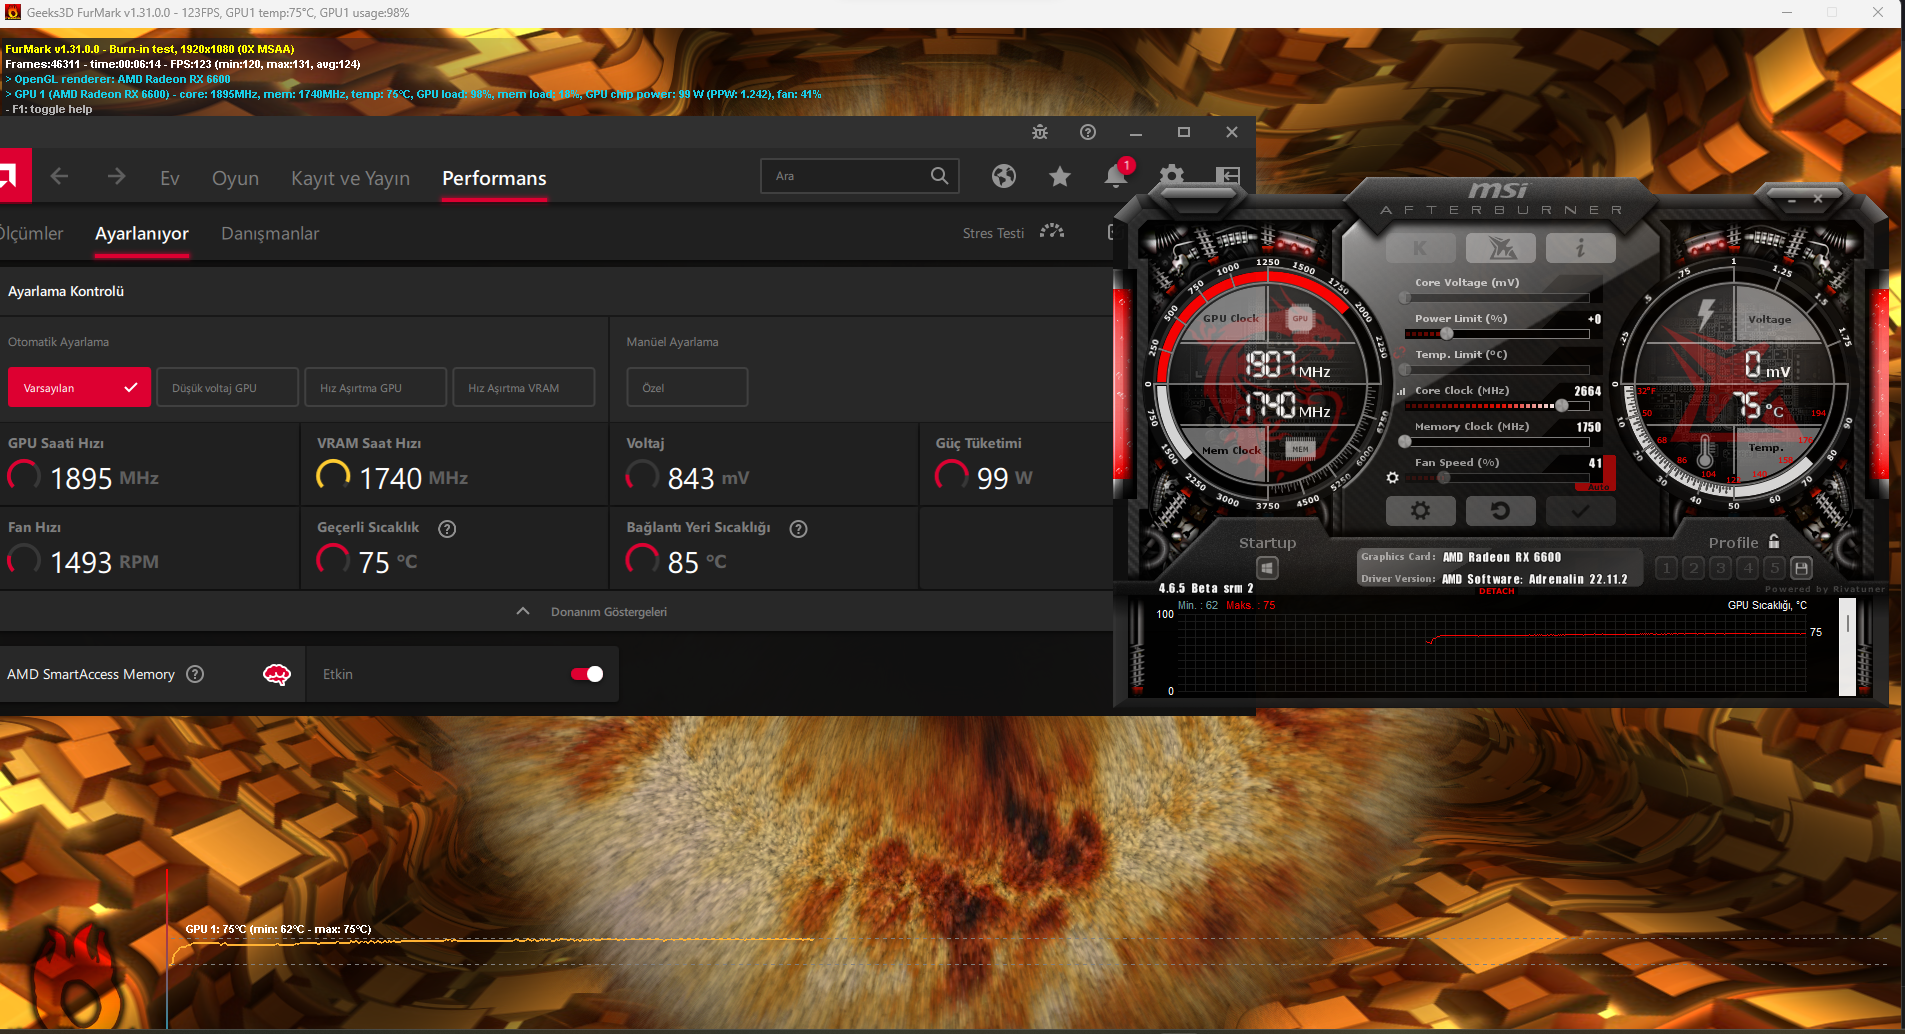
Task: Click the Memory Clock slider handle
Action: coord(1405,442)
